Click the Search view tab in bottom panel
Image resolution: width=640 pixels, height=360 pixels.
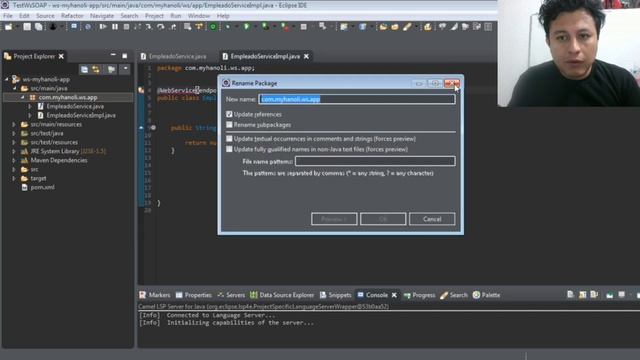tap(454, 295)
